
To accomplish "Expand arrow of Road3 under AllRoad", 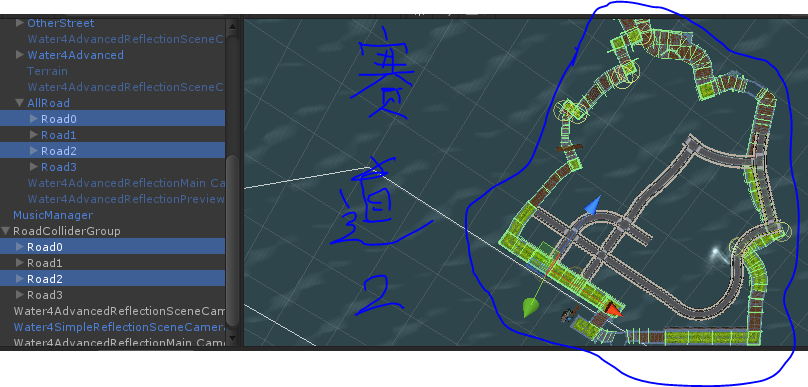I will [x=34, y=166].
